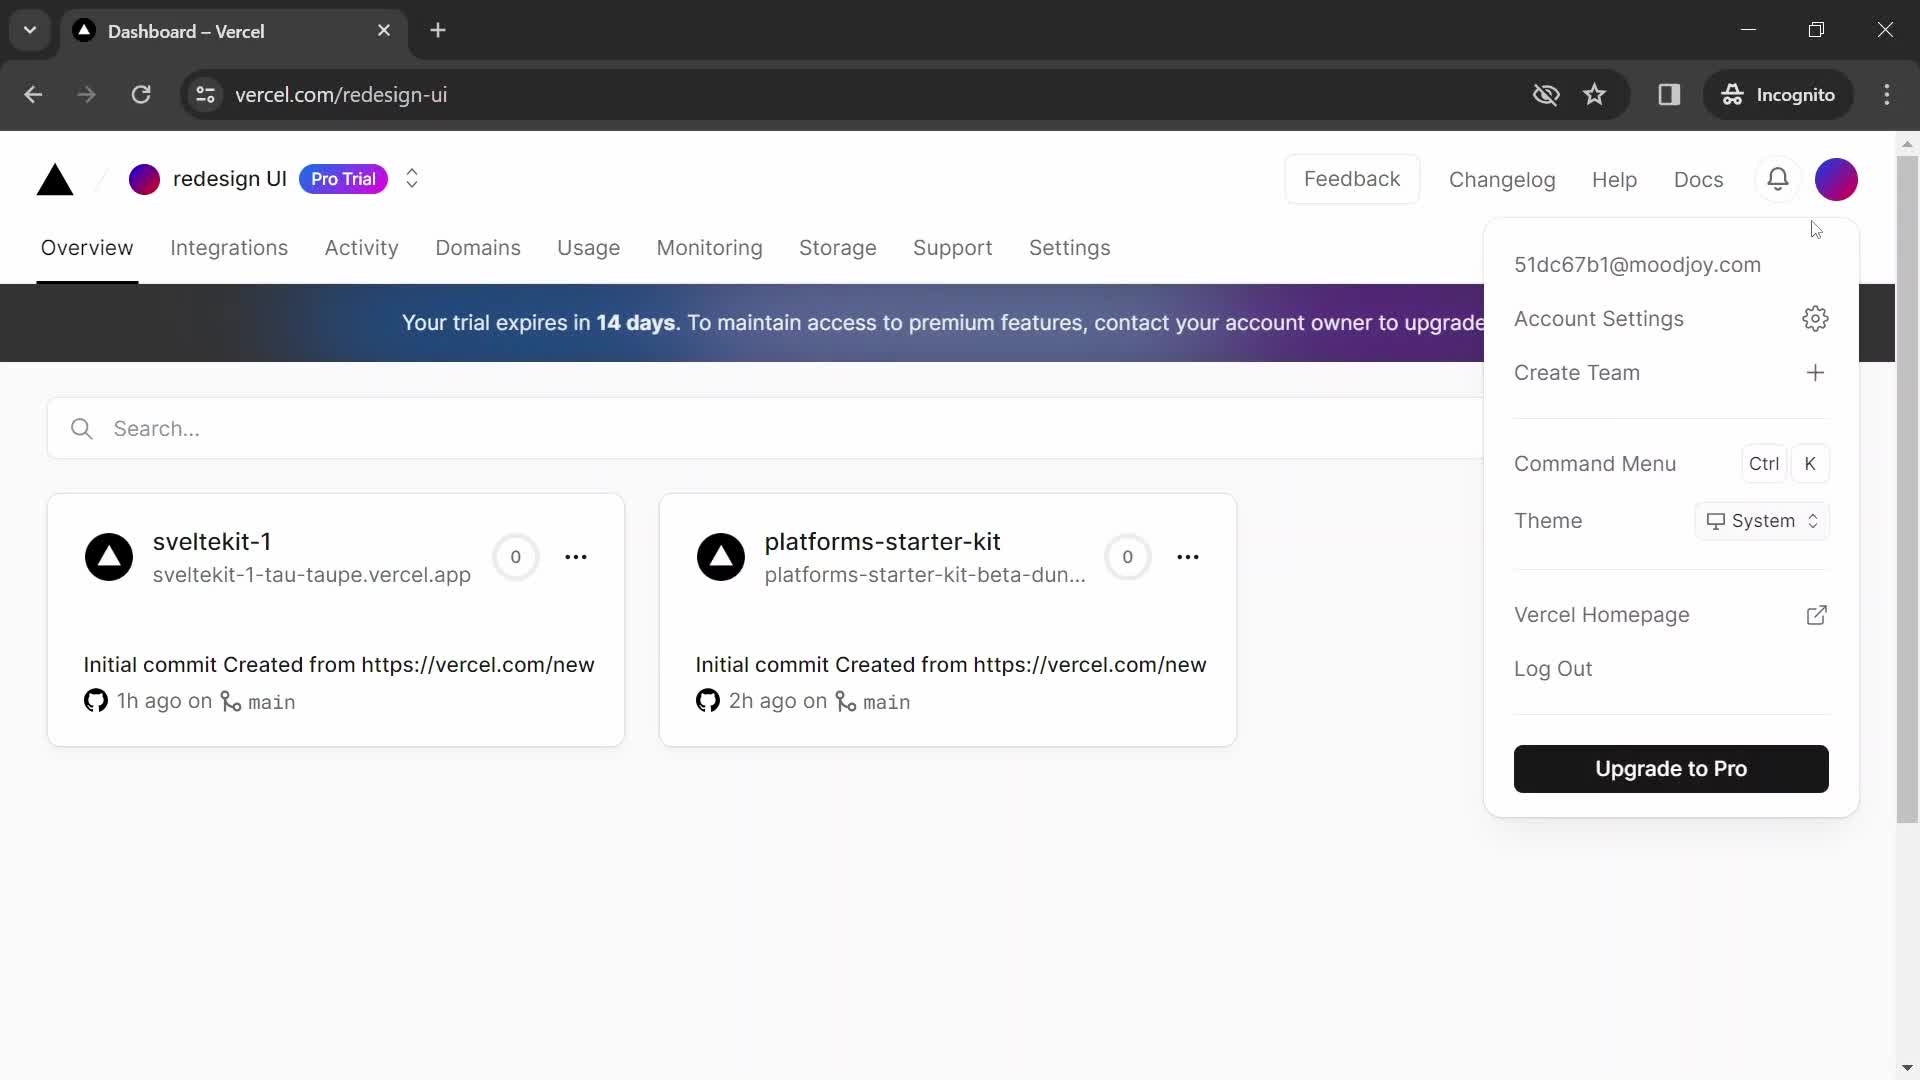Open the Help link
The height and width of the screenshot is (1080, 1920).
click(1614, 180)
